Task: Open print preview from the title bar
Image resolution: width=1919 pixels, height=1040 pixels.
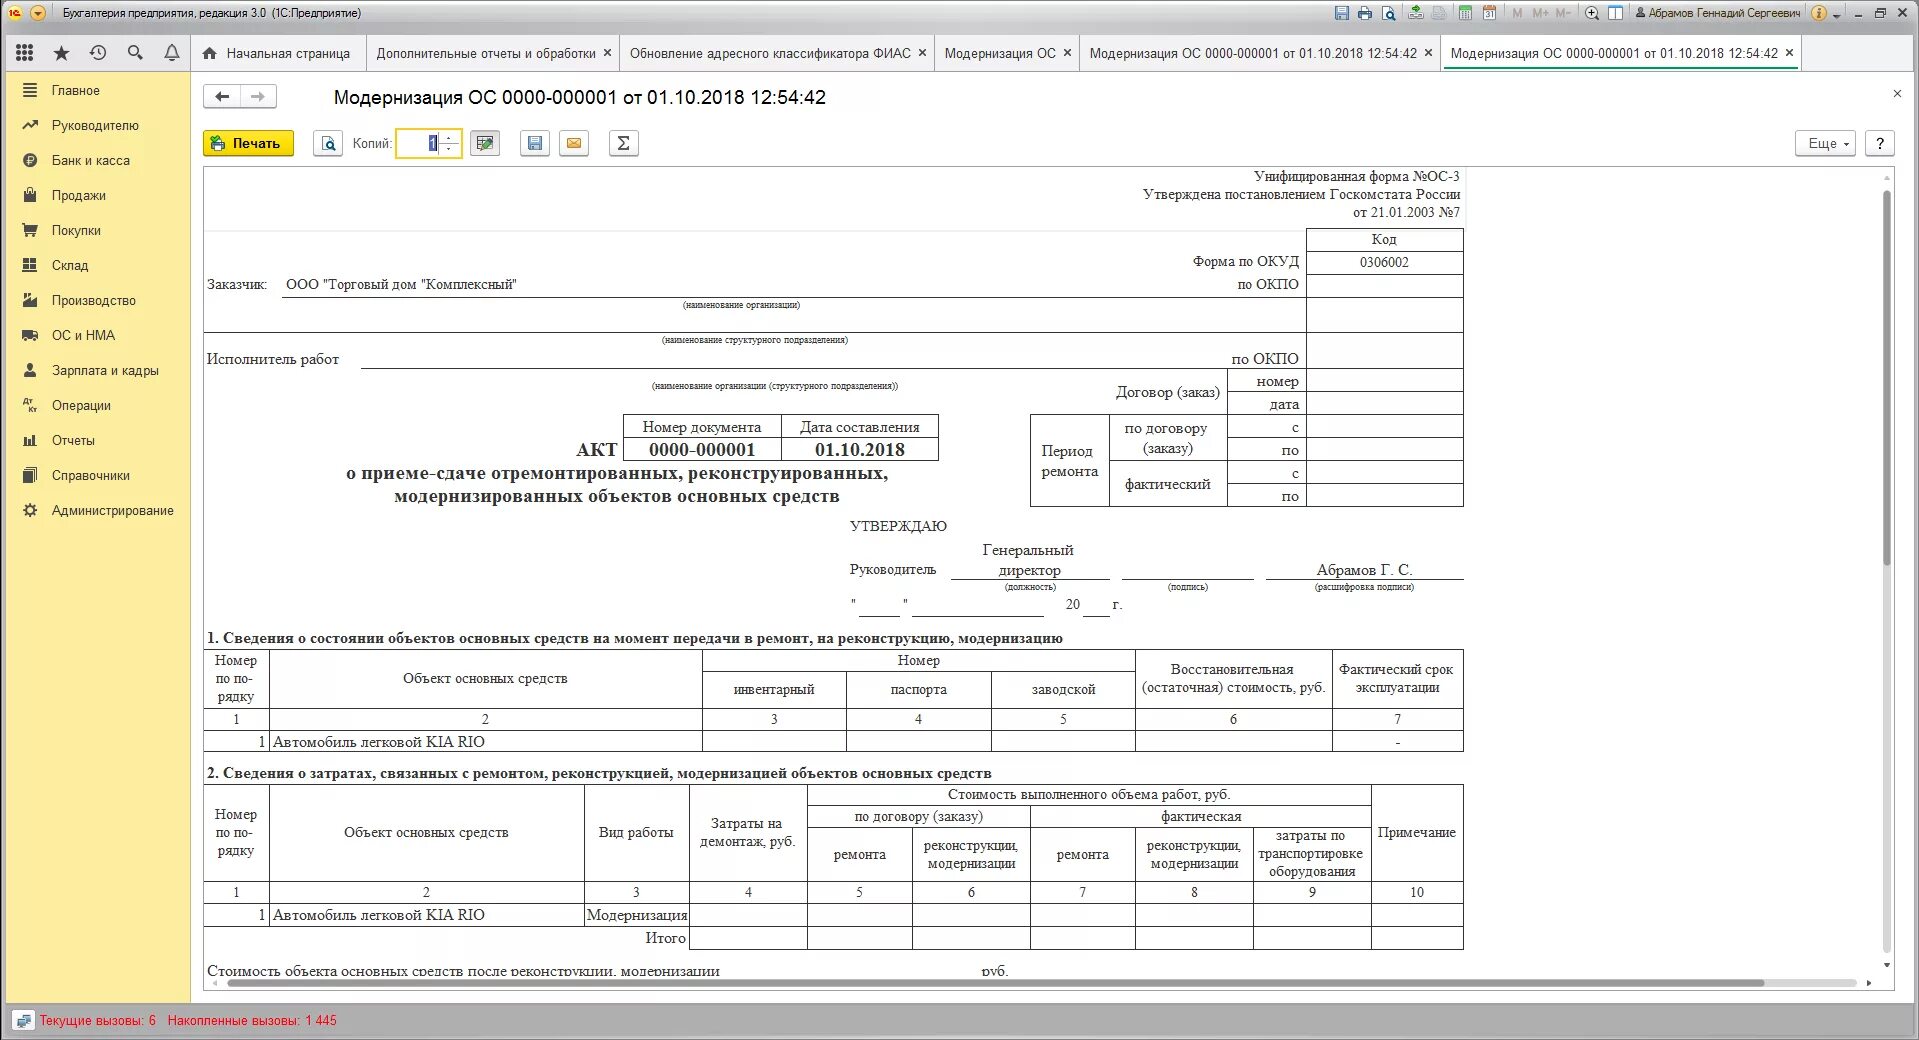Action: pyautogui.click(x=1388, y=13)
